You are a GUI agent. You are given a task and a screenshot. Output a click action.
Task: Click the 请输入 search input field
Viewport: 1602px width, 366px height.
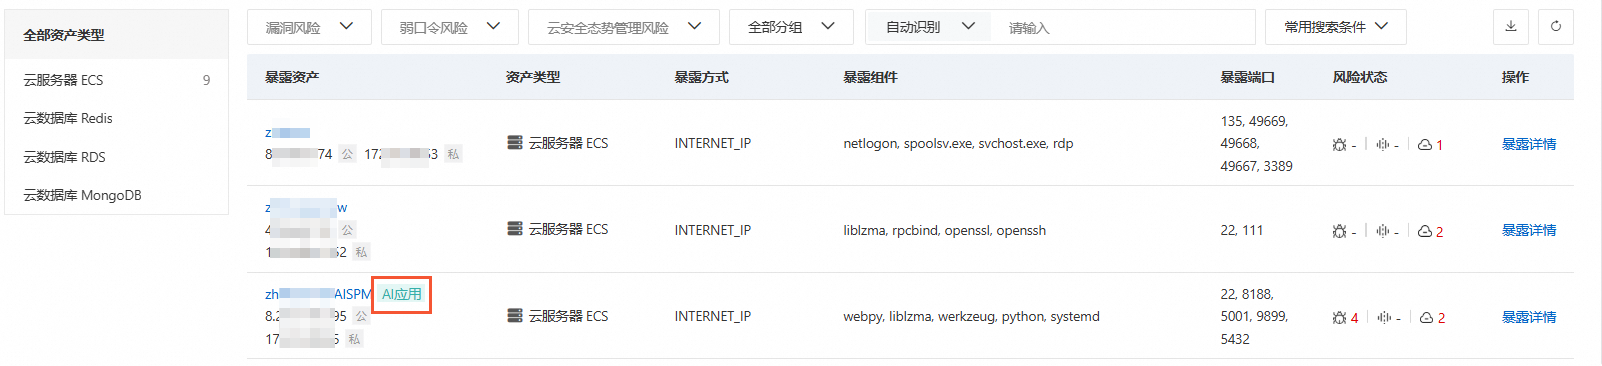tap(1123, 28)
